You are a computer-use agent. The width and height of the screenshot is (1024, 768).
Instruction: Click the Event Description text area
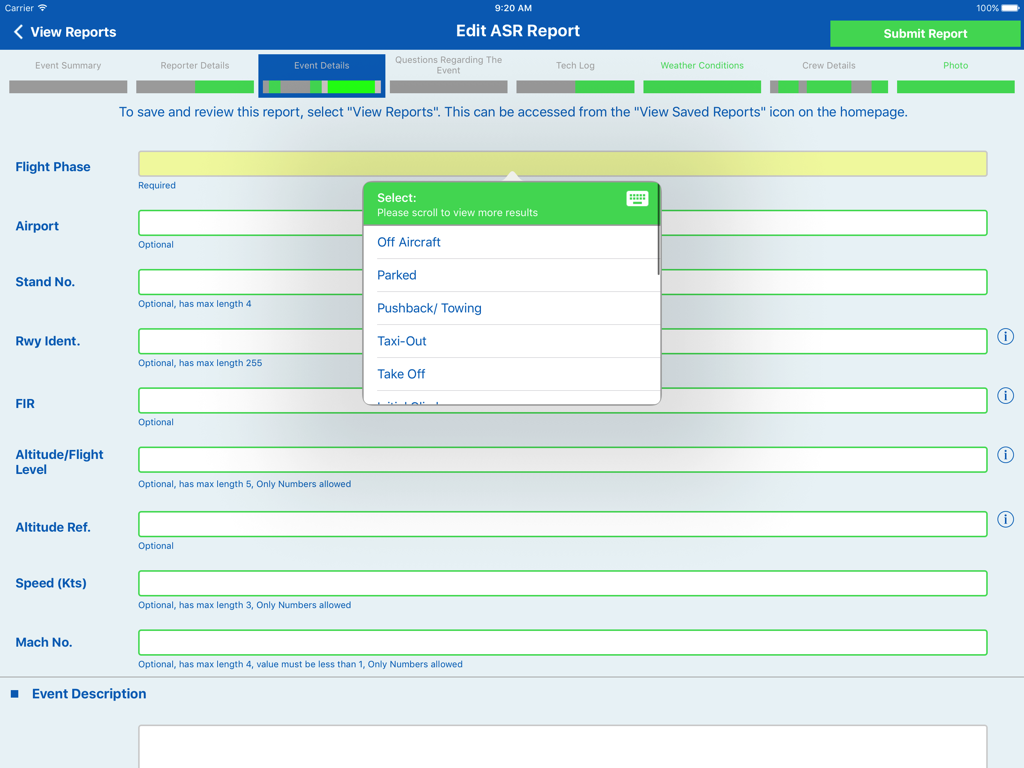click(562, 746)
